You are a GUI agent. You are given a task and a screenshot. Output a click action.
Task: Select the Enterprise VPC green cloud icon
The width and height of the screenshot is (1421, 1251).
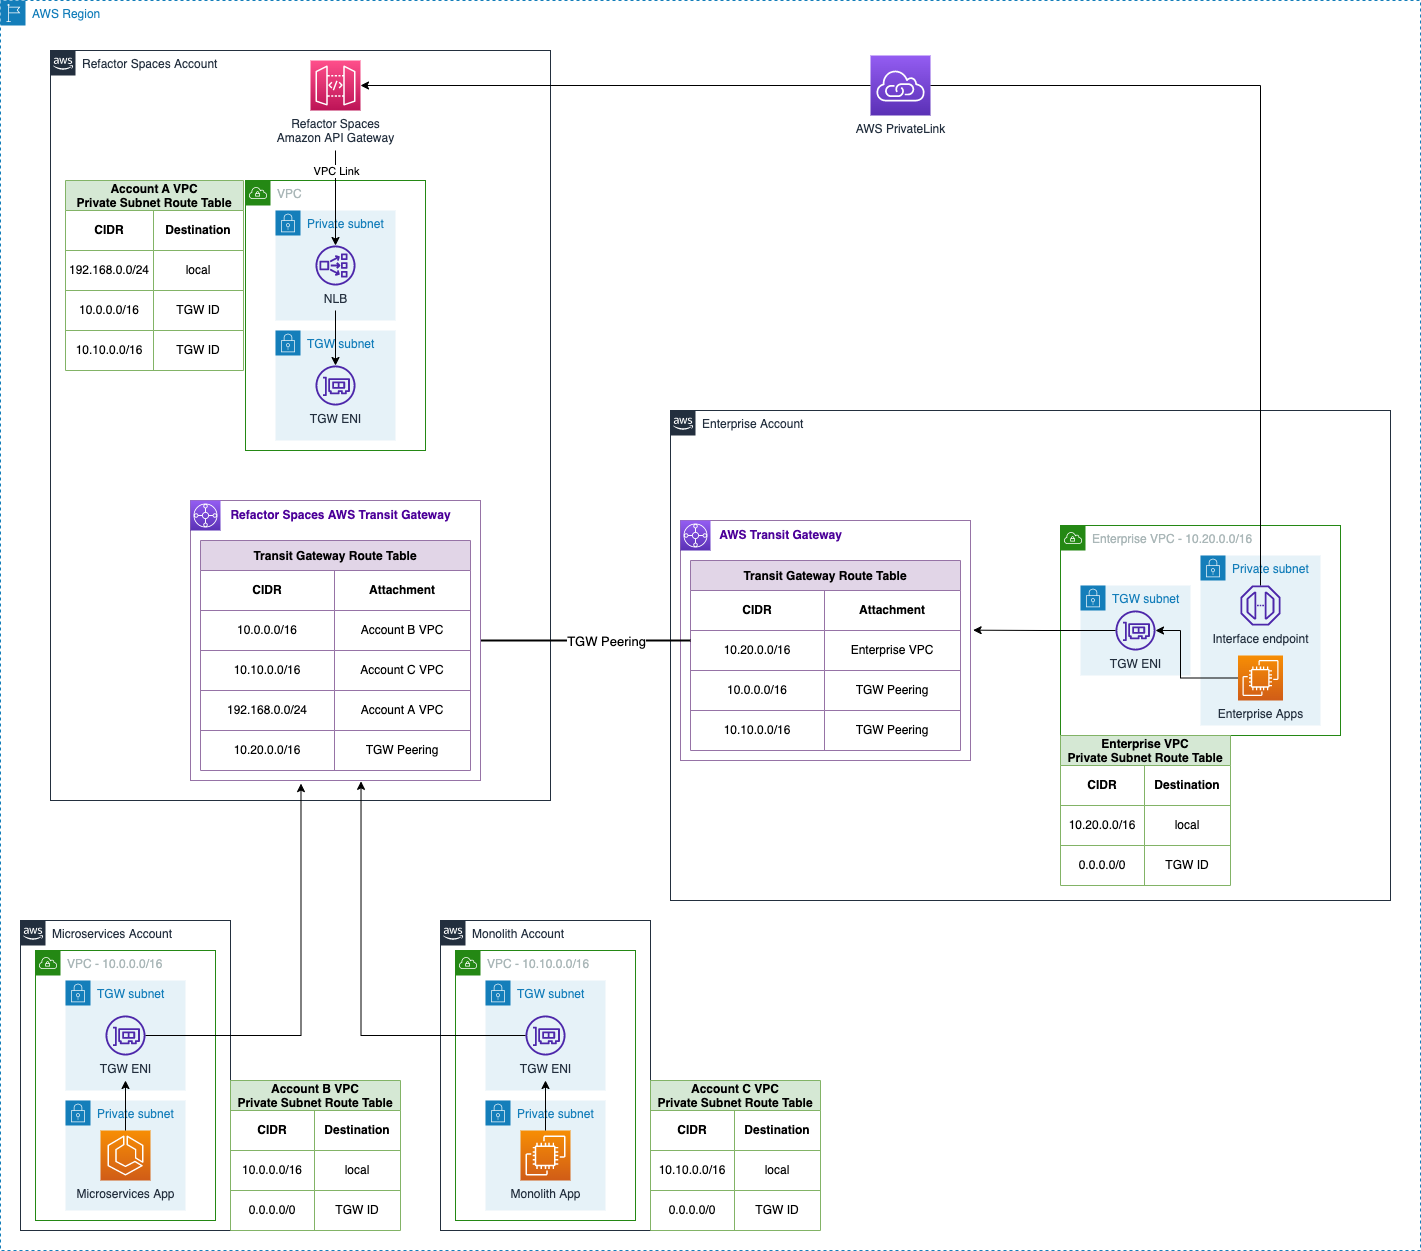click(x=1073, y=538)
